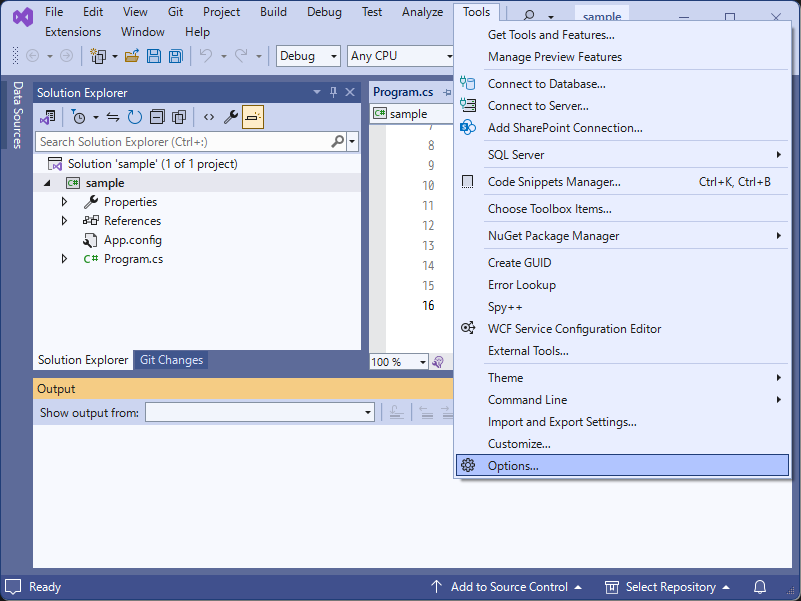Click Sync with Active Document icon
This screenshot has height=601, width=801.
click(113, 118)
